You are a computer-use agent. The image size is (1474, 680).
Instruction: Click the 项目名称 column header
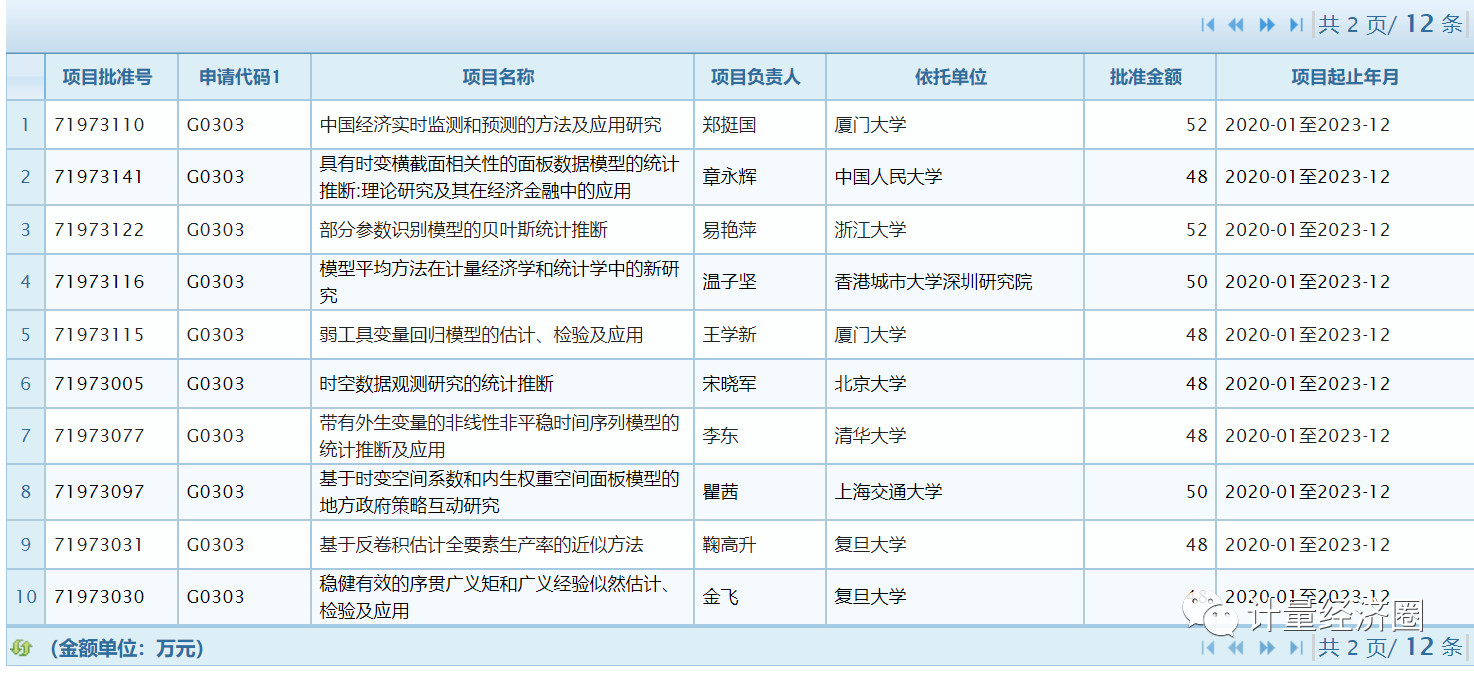coord(498,77)
